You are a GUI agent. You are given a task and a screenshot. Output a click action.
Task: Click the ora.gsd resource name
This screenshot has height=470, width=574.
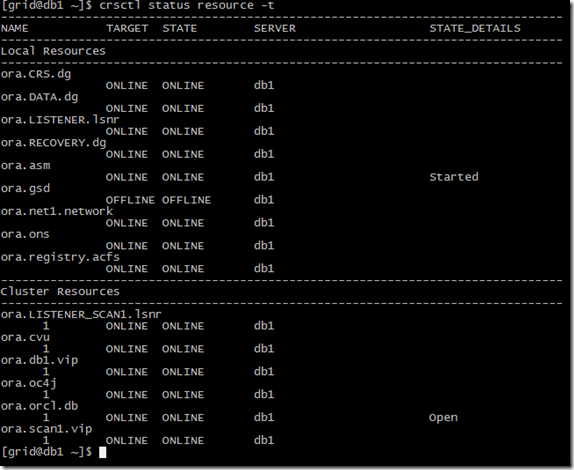point(25,189)
